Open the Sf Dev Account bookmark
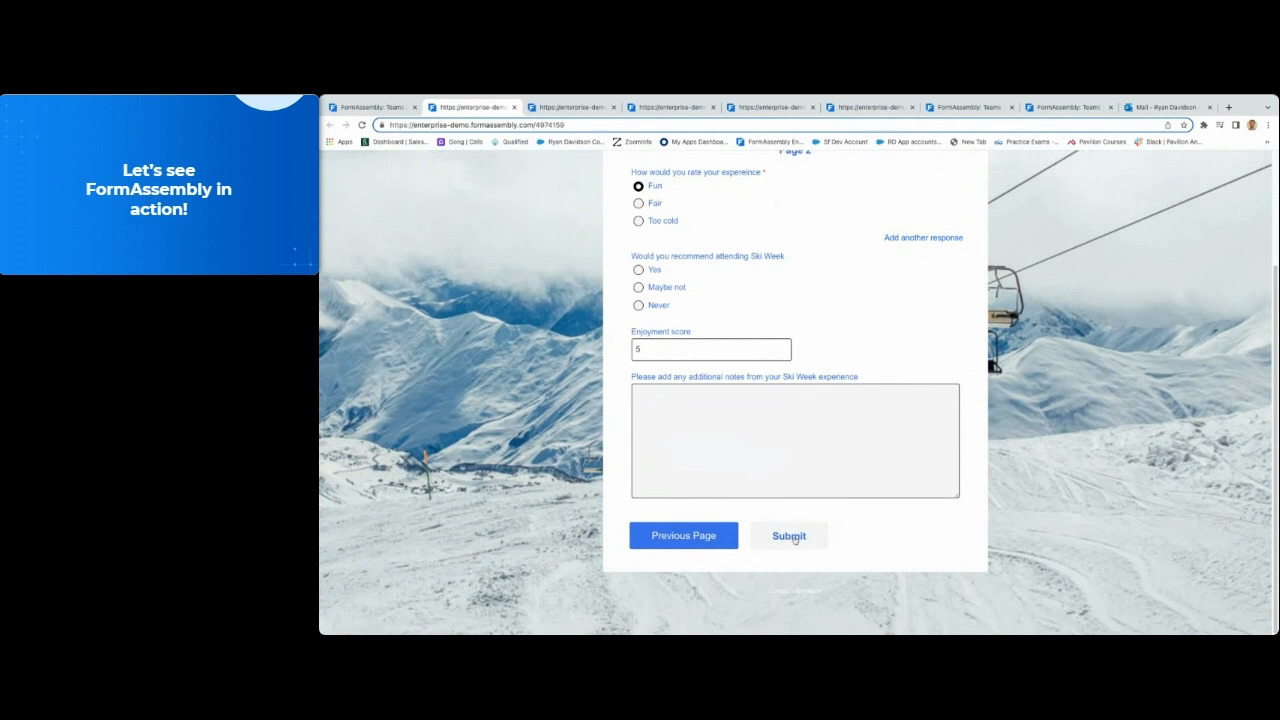This screenshot has height=720, width=1280. click(840, 142)
